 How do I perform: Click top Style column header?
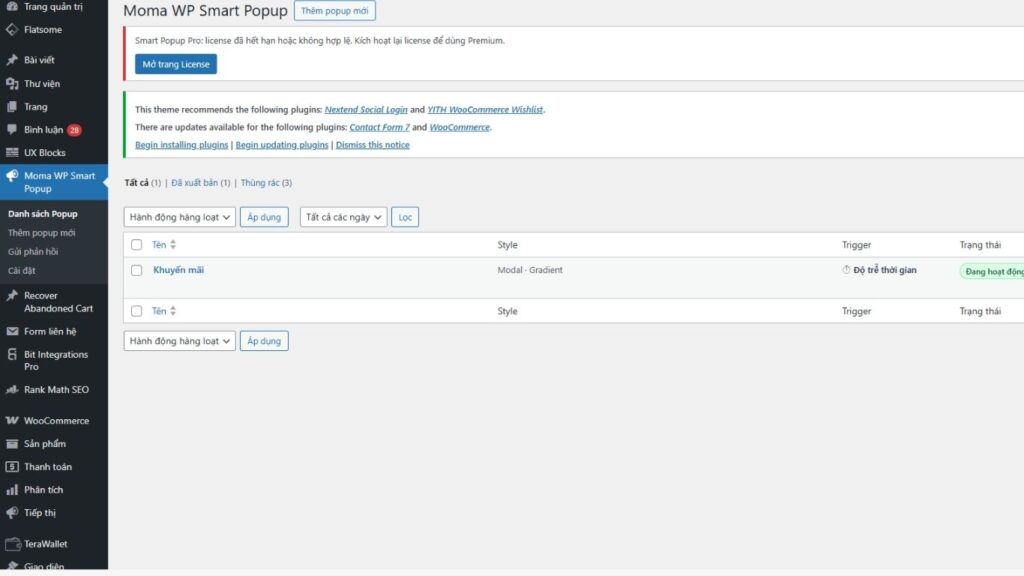[507, 244]
